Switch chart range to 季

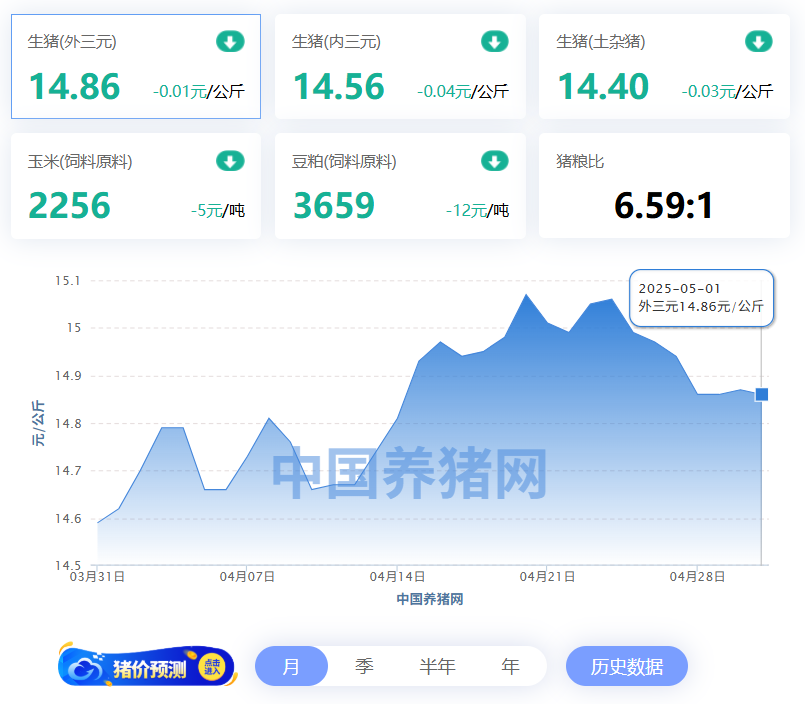tap(364, 666)
